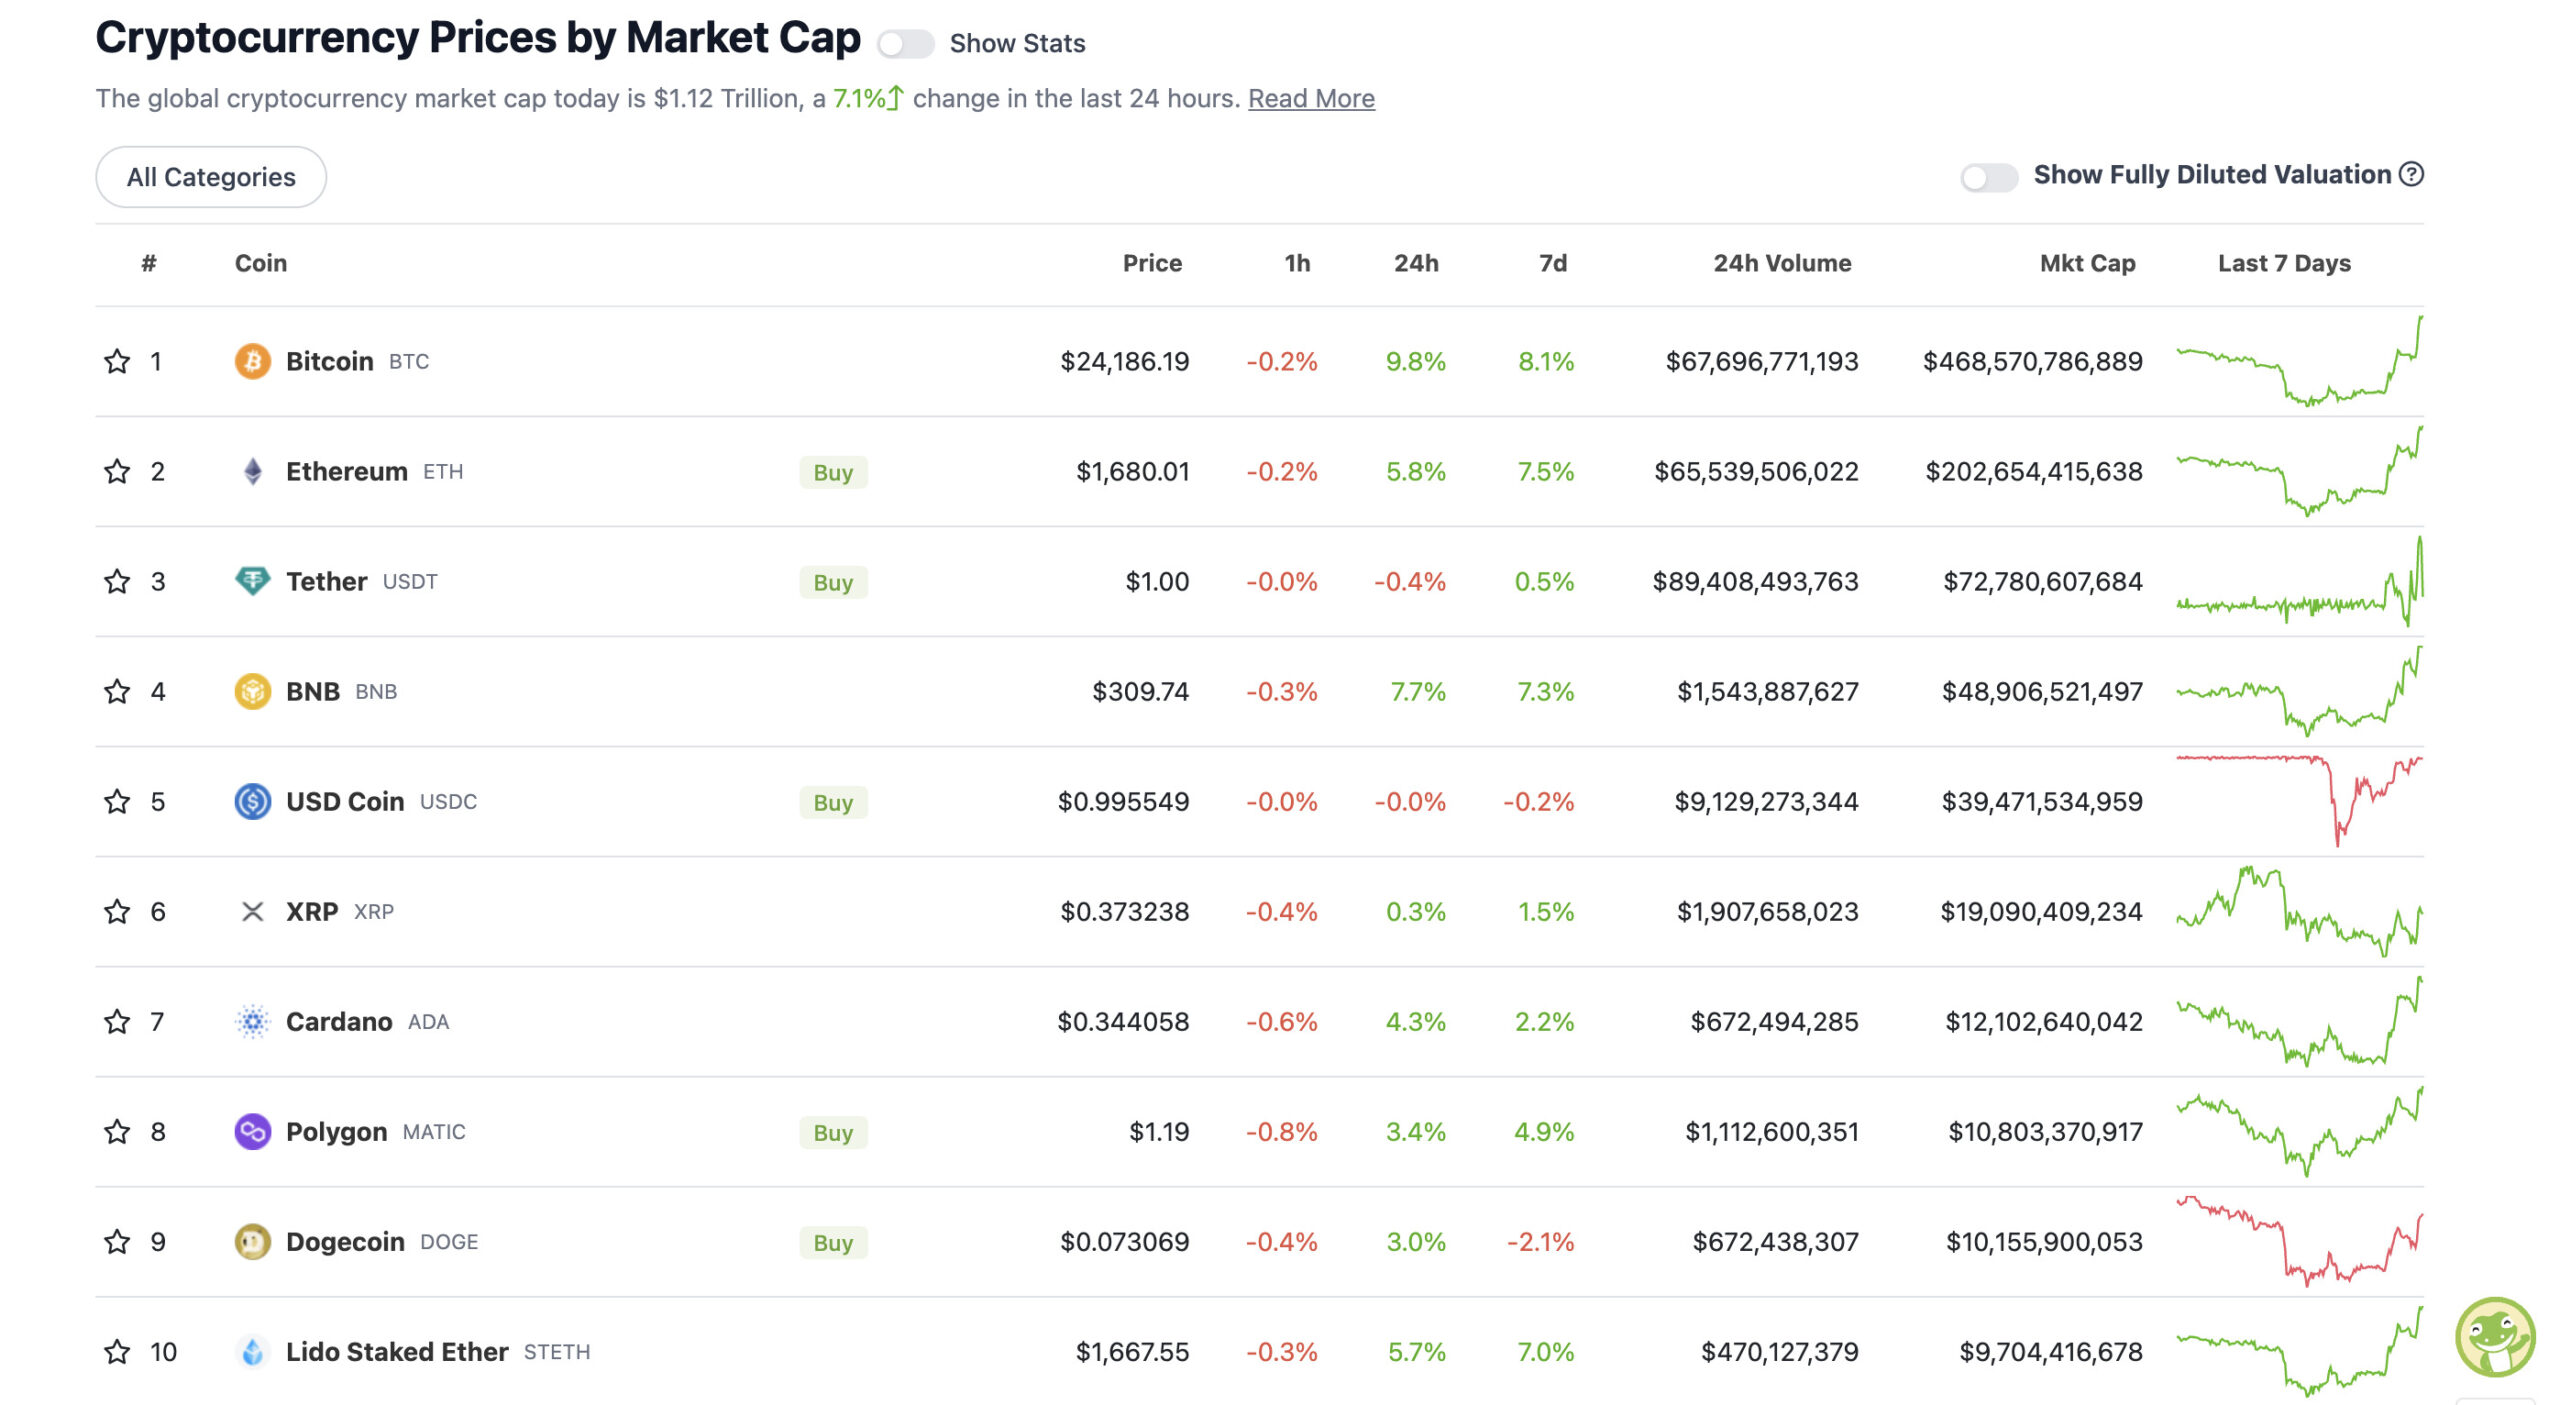Click the Dogecoin coin logo
The width and height of the screenshot is (2560, 1405).
pos(252,1241)
